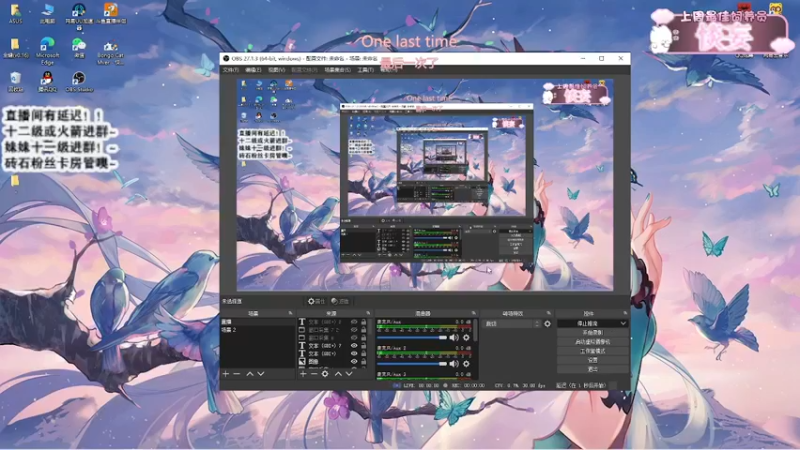Open transition properties gear icon

[547, 323]
